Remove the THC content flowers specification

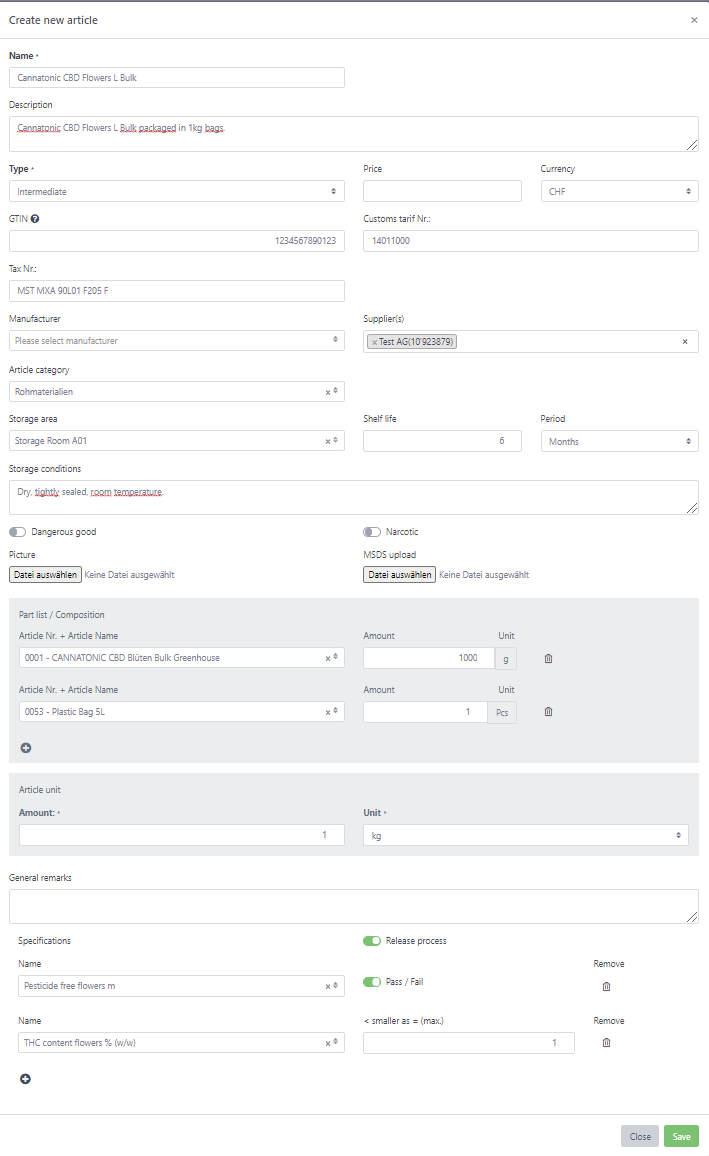click(606, 1043)
